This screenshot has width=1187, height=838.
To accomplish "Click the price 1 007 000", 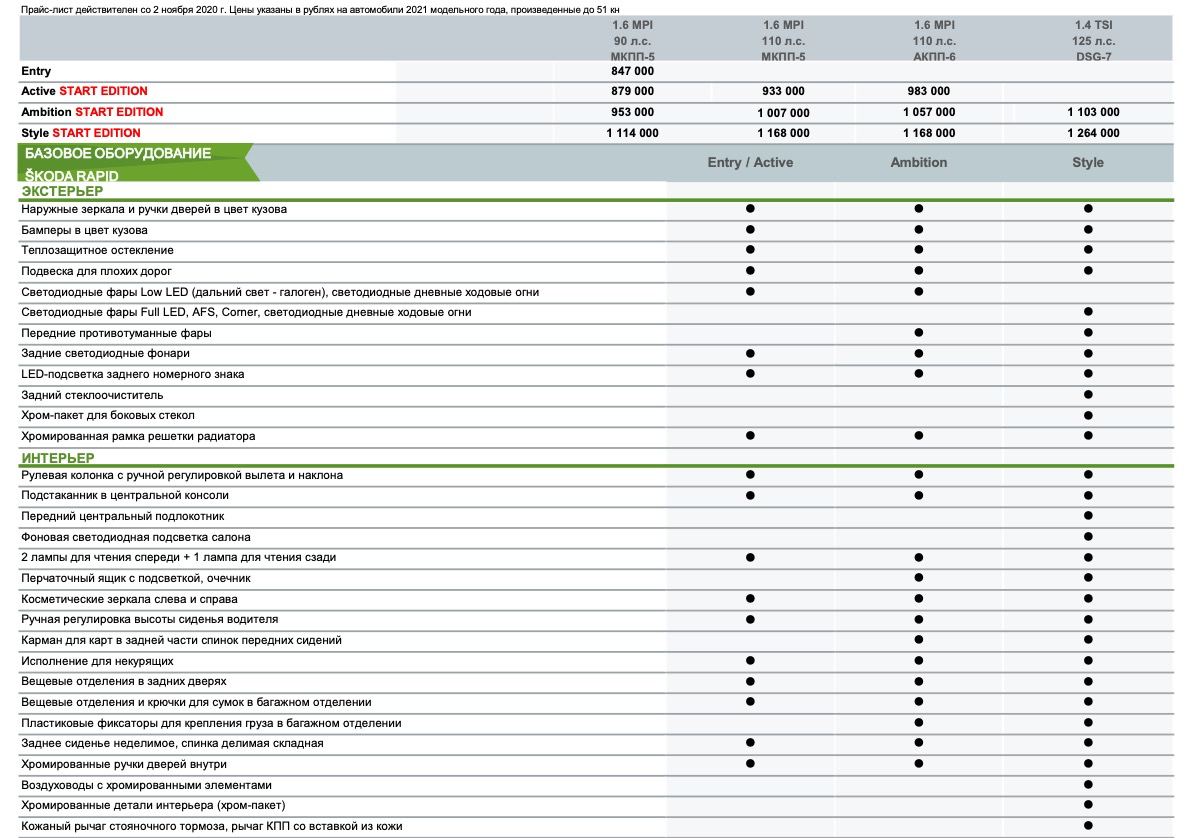I will pos(783,113).
